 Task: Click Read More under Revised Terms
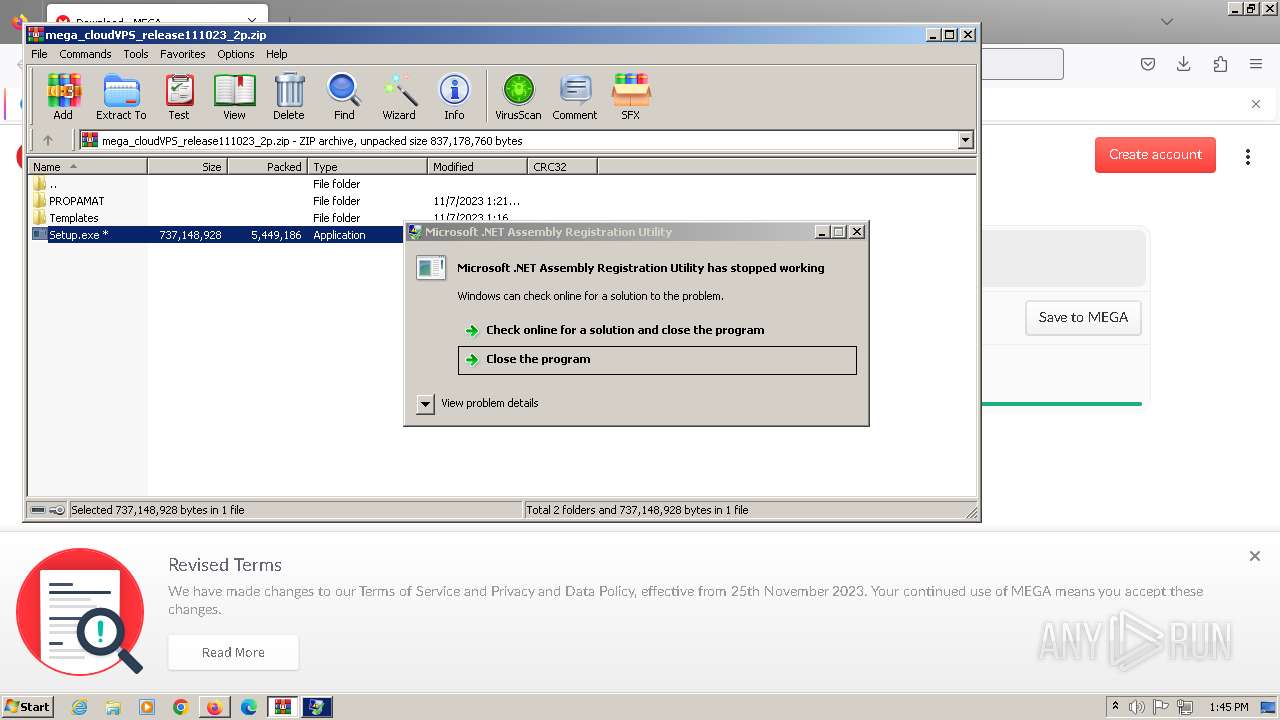233,653
